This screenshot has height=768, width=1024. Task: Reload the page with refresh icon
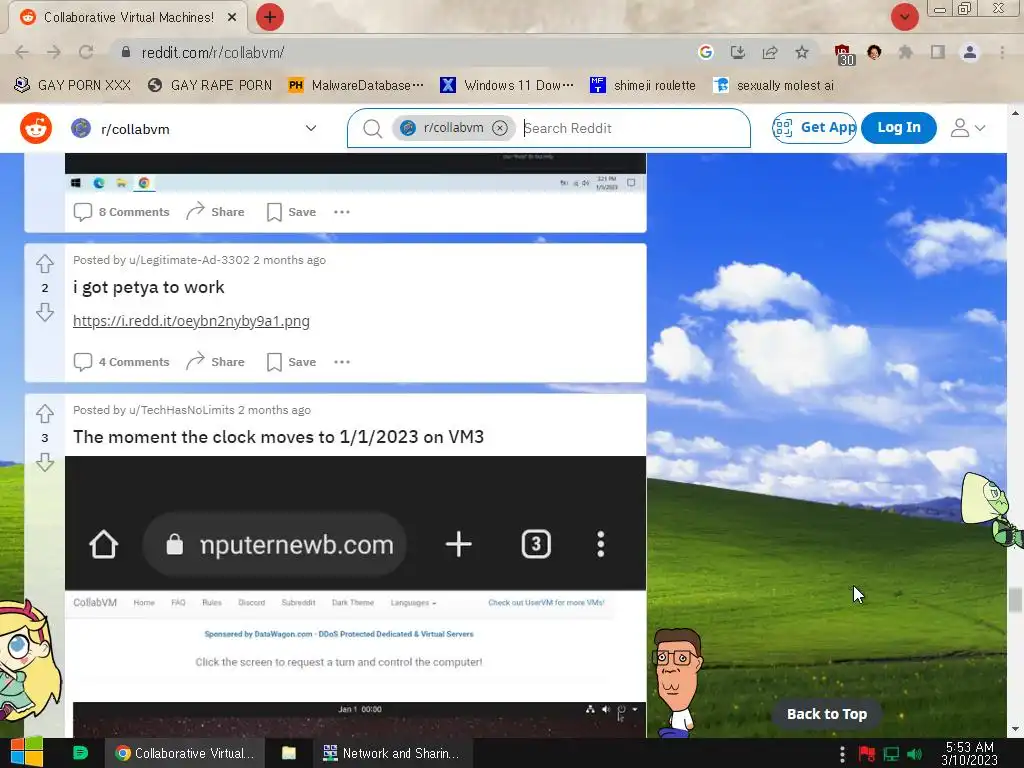coord(86,52)
